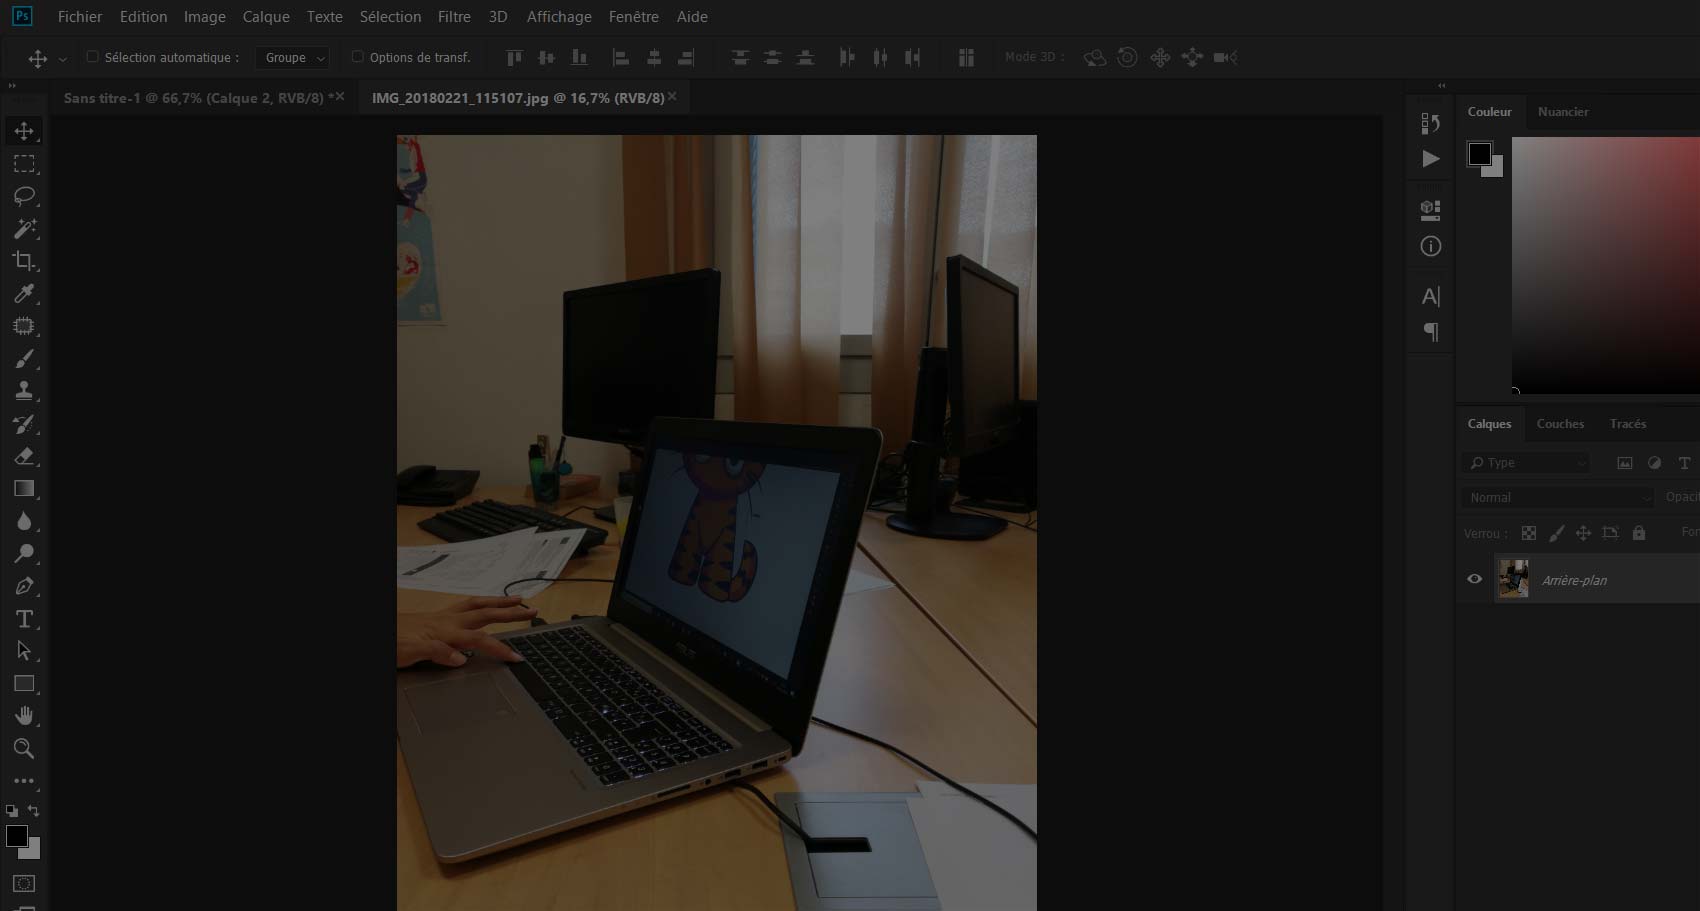This screenshot has width=1700, height=911.
Task: Click the Arrière-plan layer thumbnail
Action: [x=1513, y=579]
